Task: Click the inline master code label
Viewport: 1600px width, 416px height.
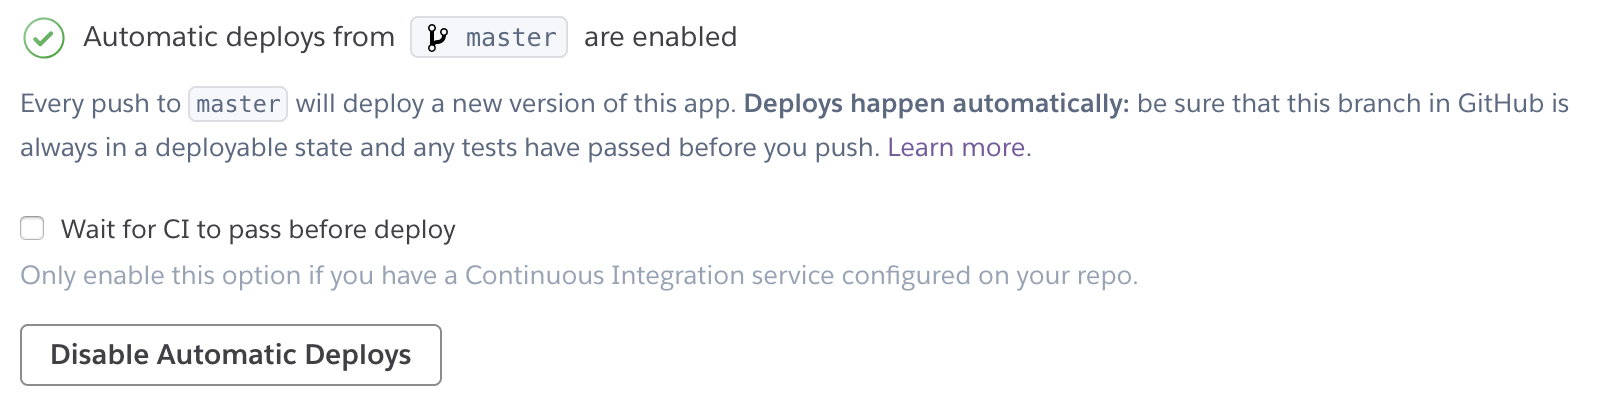Action: pyautogui.click(x=238, y=104)
